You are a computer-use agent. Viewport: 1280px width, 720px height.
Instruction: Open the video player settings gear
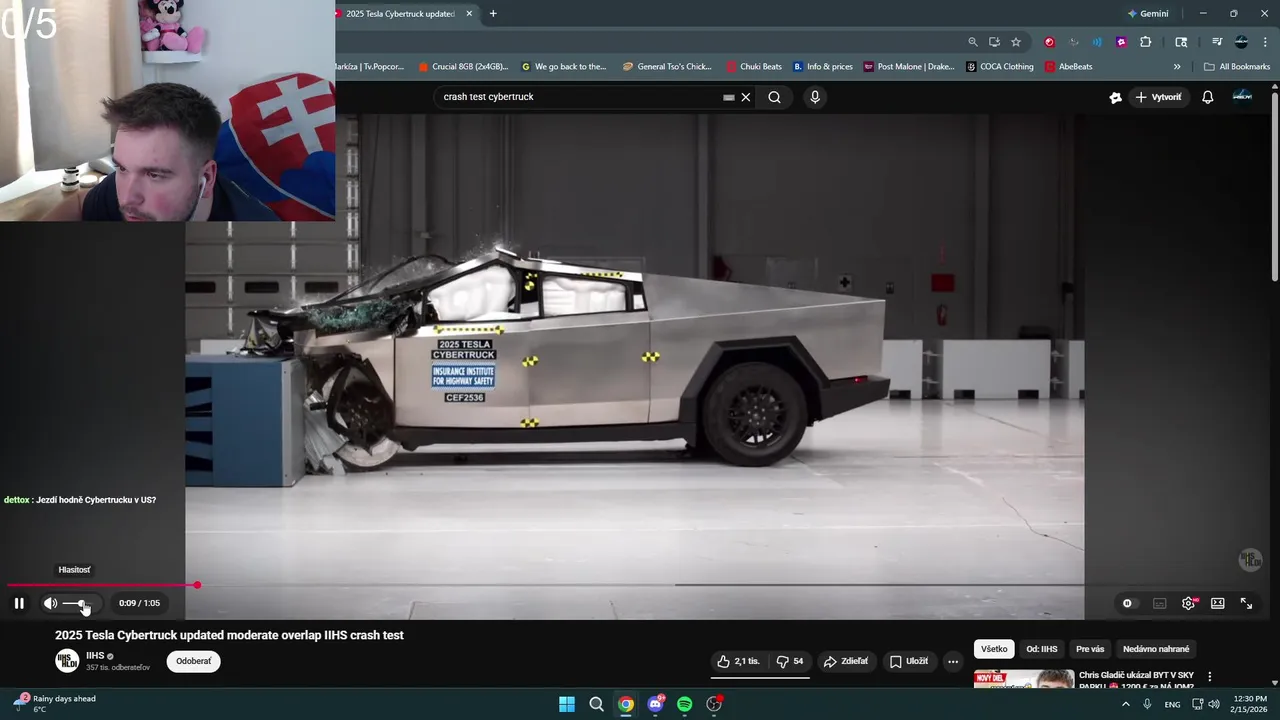click(x=1188, y=603)
